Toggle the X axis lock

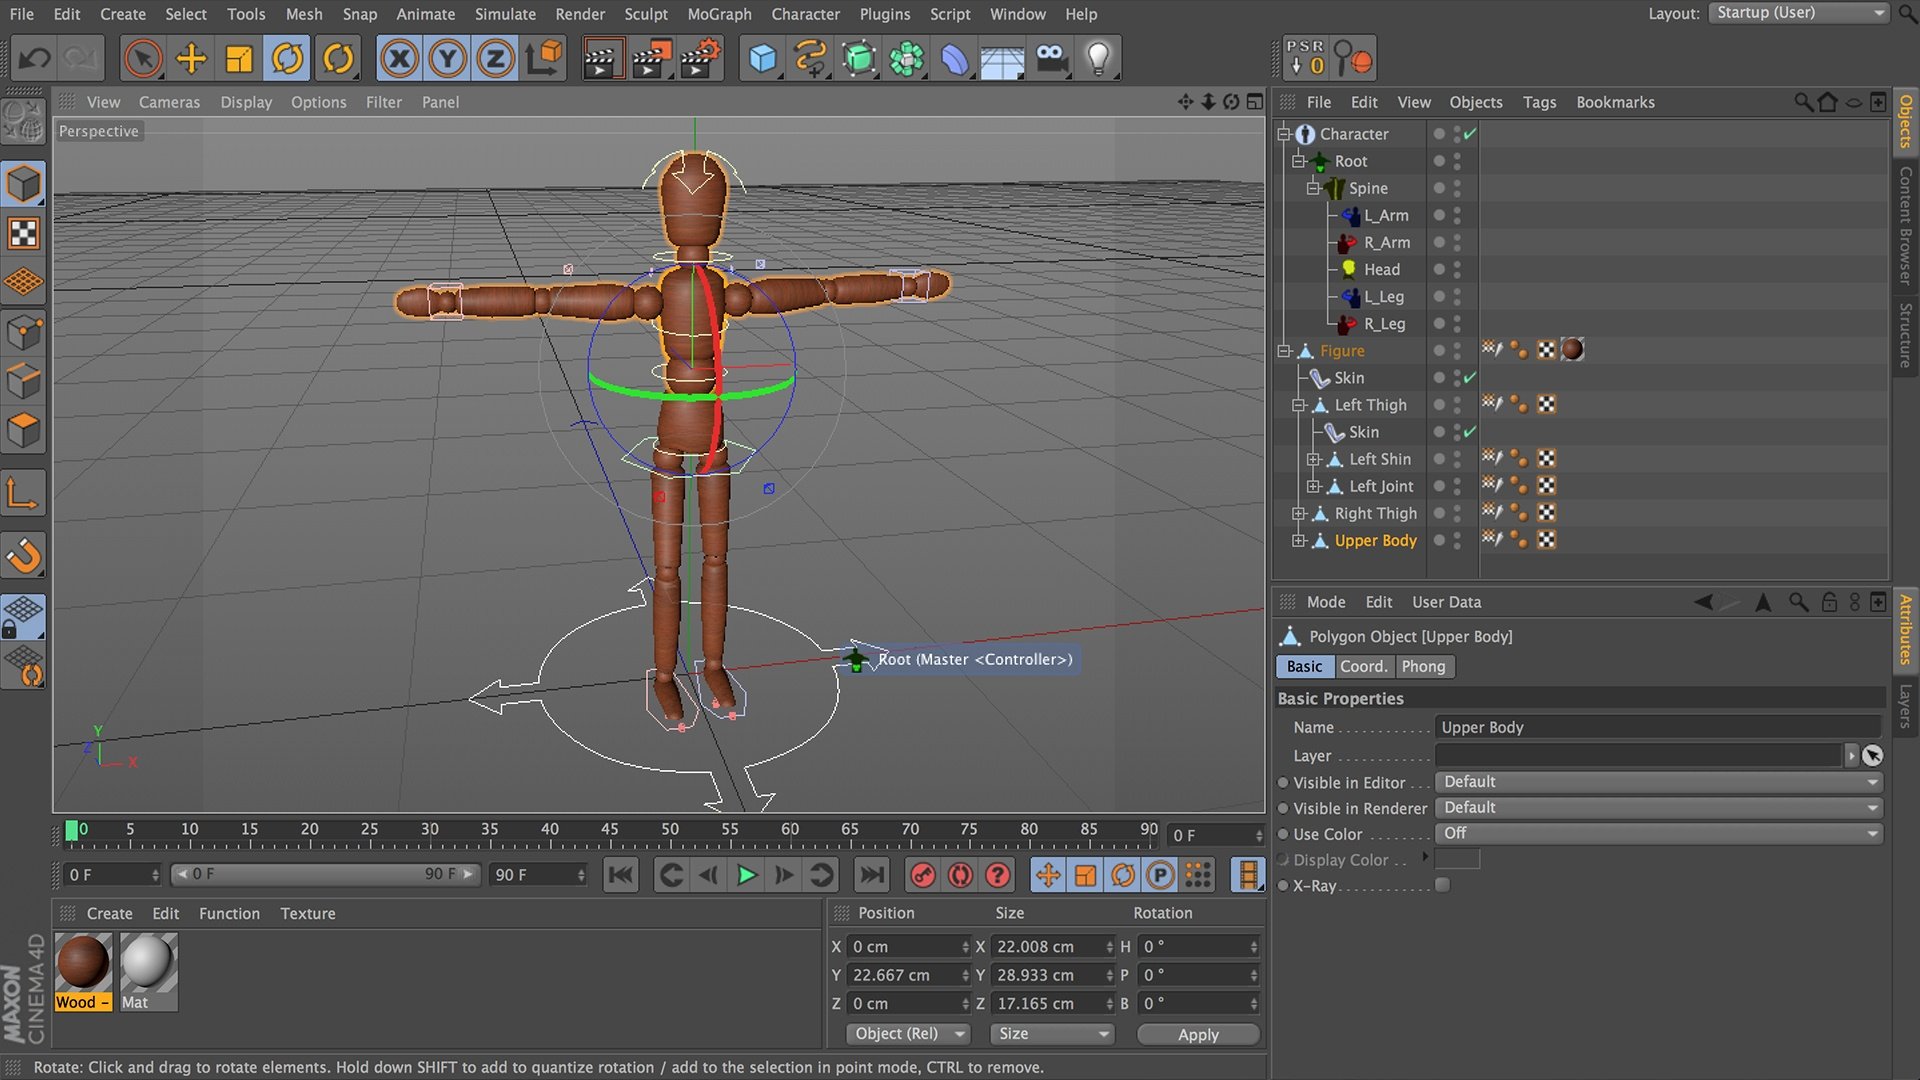pyautogui.click(x=400, y=59)
